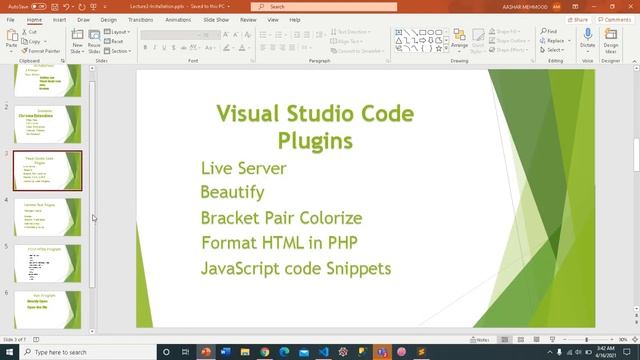This screenshot has height=360, width=640.
Task: Click the zoom in plus button
Action: [x=612, y=340]
